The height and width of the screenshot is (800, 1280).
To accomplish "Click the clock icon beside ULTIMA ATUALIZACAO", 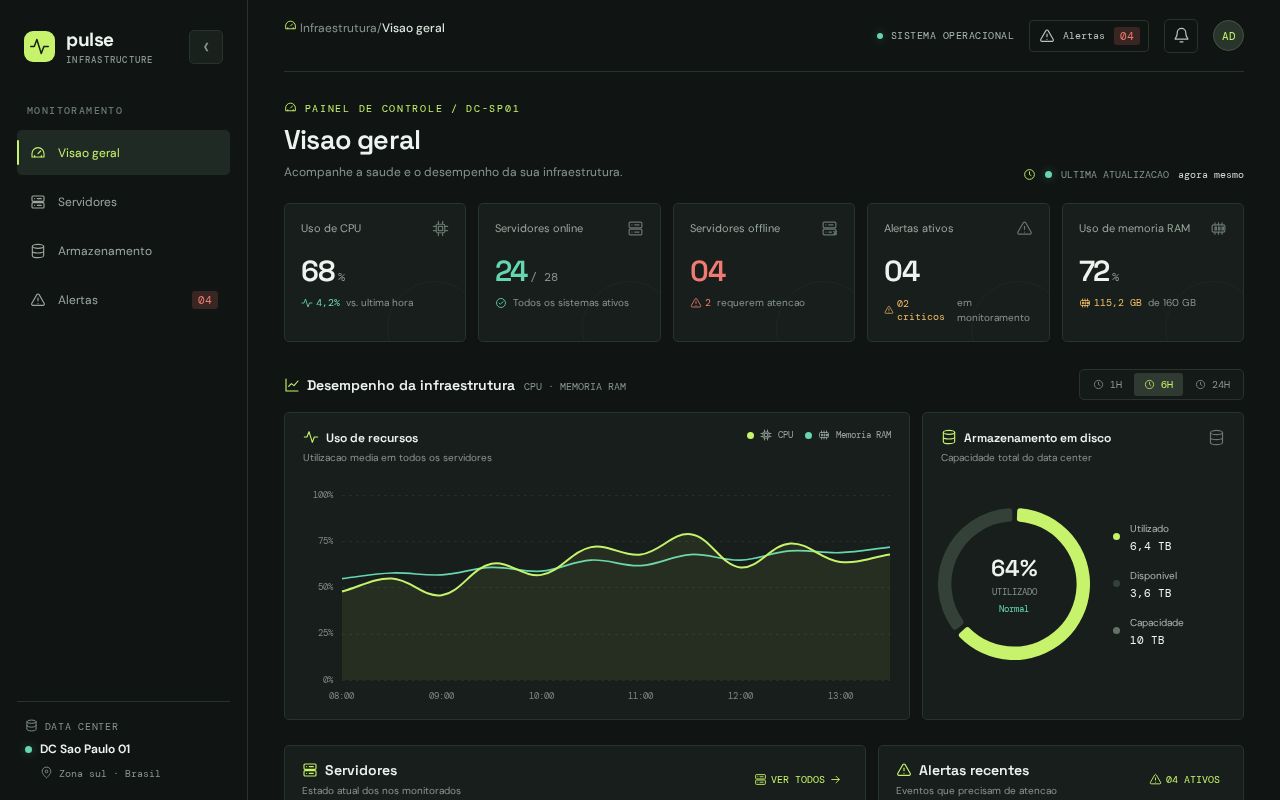I will [x=1029, y=175].
